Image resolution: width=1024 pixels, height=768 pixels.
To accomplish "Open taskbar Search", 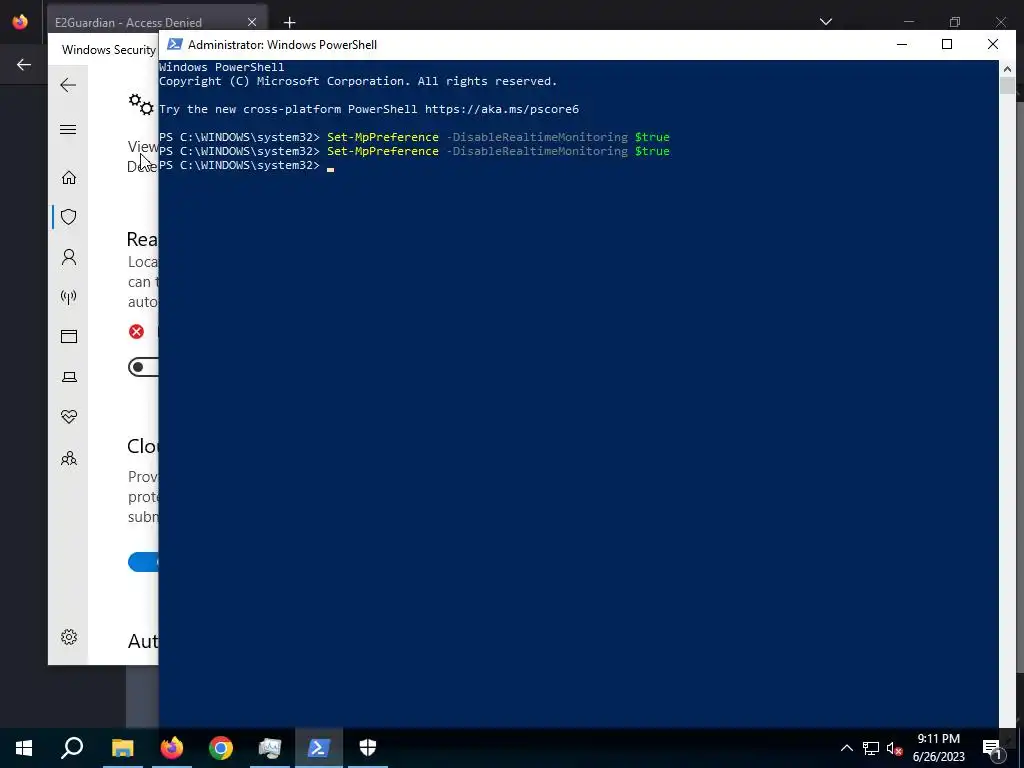I will [x=72, y=748].
